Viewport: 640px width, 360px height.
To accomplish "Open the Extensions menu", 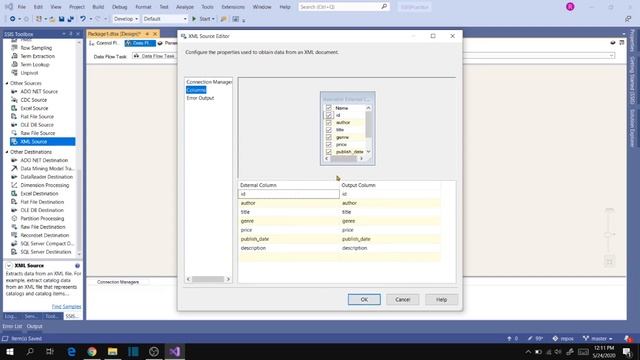I will [x=233, y=7].
